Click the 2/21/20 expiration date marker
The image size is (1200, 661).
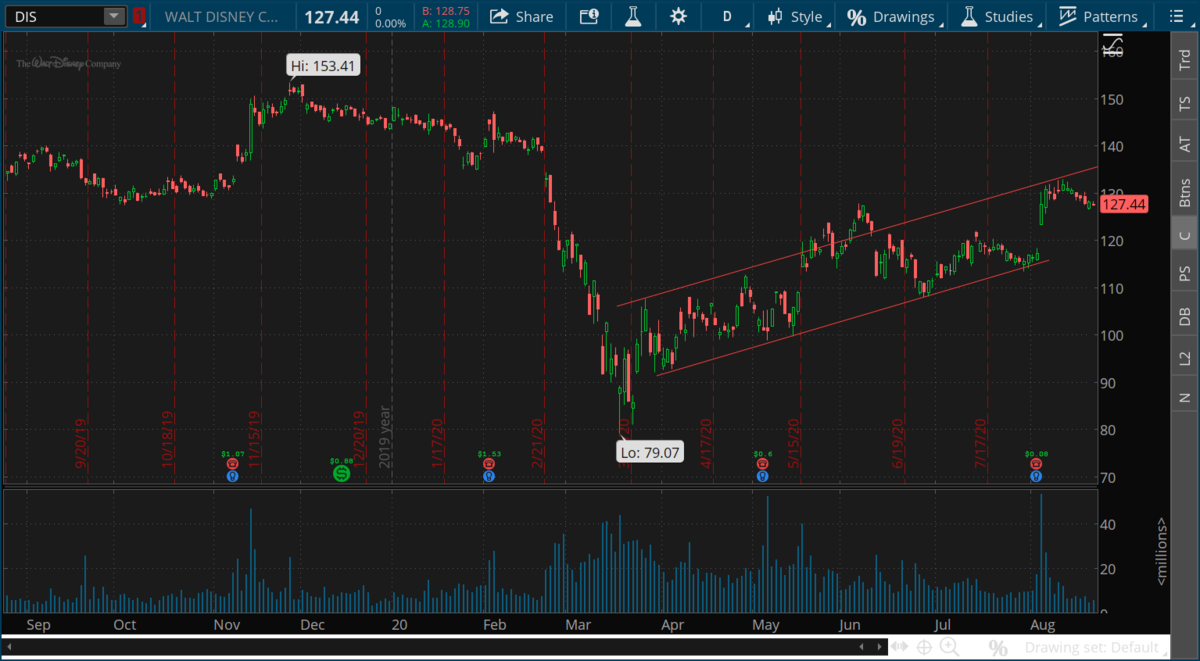[x=536, y=445]
